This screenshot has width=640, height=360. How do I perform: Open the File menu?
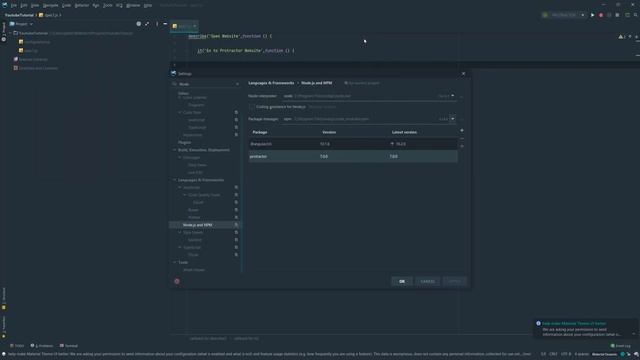pos(13,5)
